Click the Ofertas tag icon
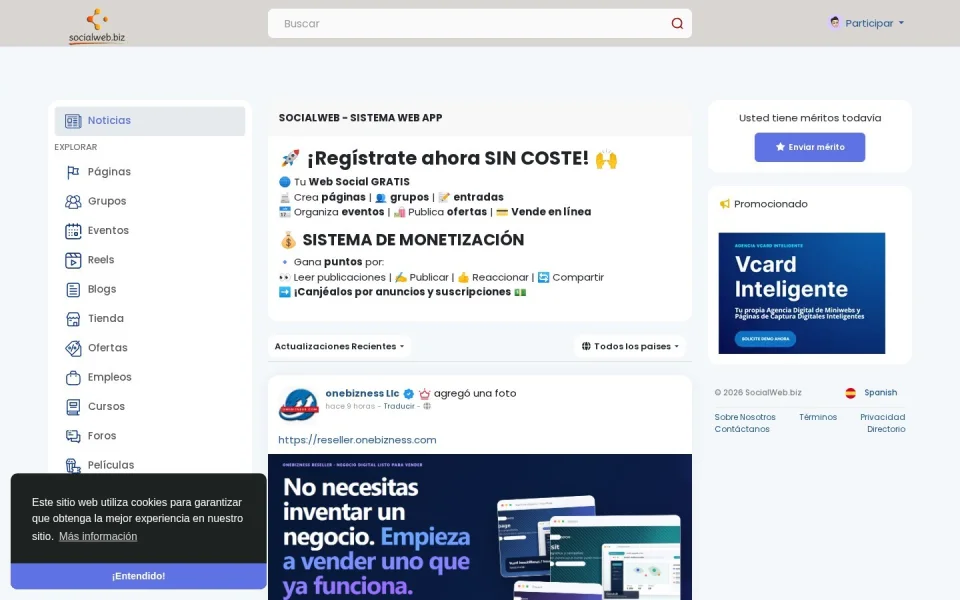The image size is (960, 600). click(x=73, y=348)
